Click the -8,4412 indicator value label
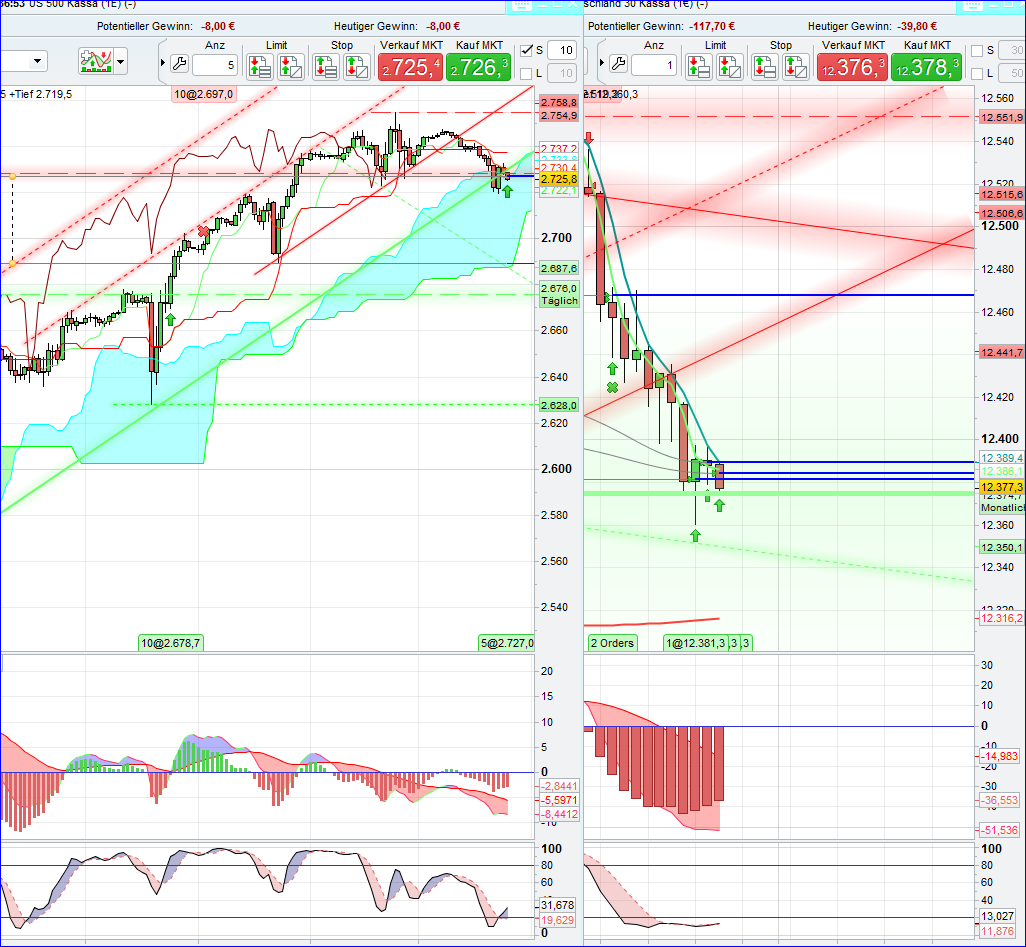This screenshot has height=947, width=1026. [559, 814]
